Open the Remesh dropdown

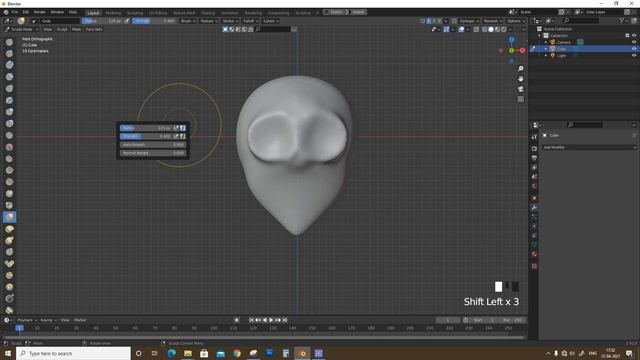tap(493, 21)
